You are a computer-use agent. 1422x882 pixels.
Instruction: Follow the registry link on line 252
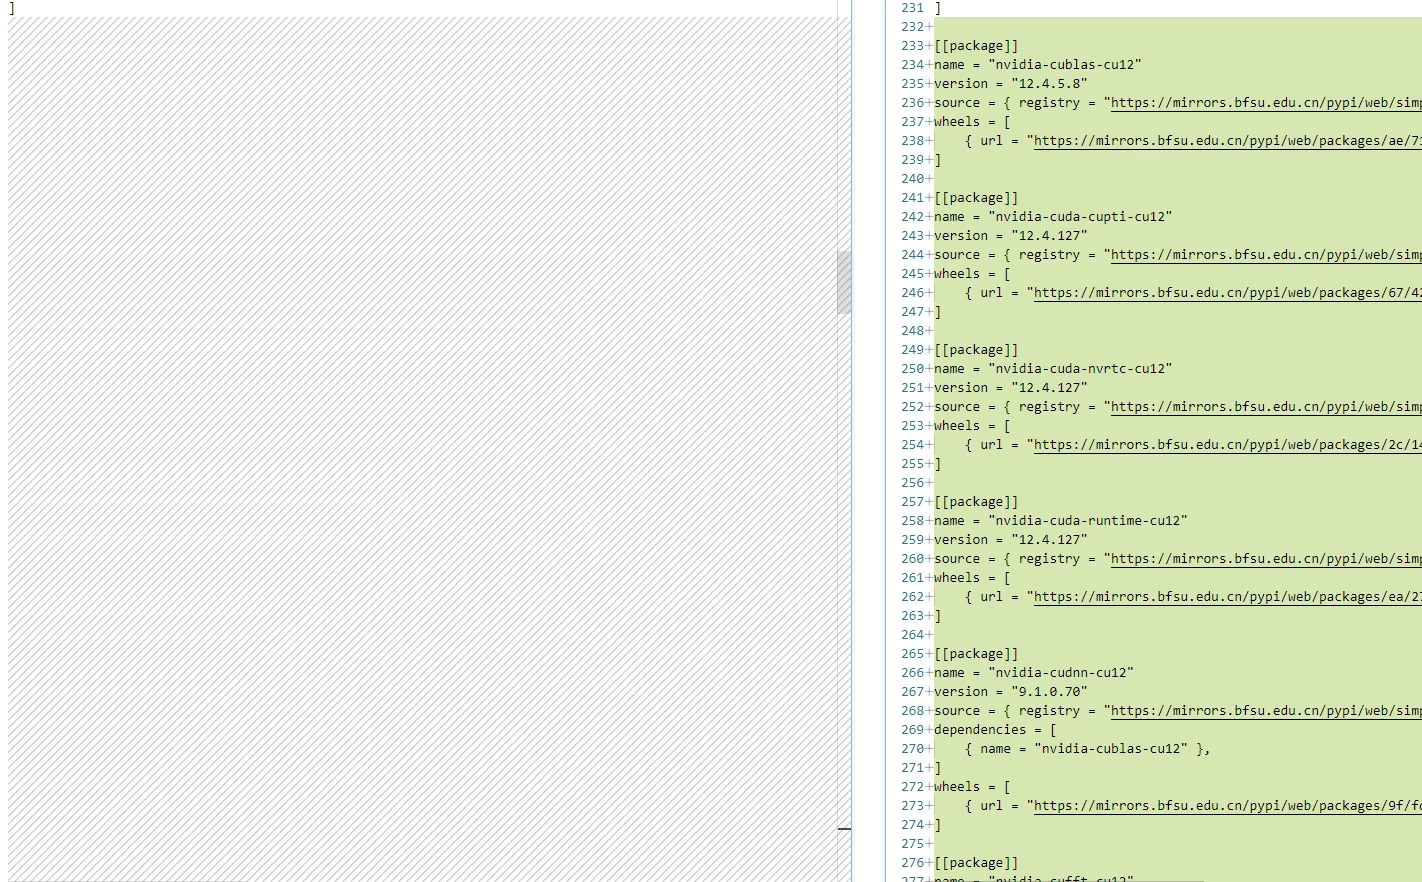1265,407
